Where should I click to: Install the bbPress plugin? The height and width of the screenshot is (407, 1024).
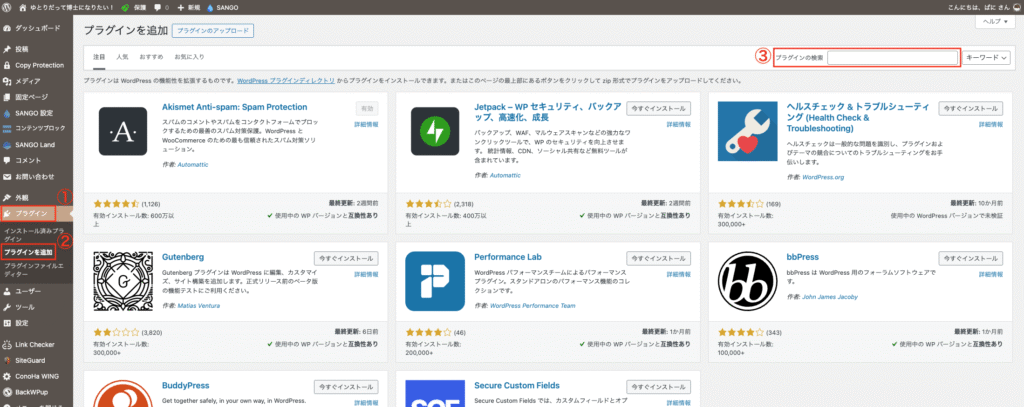(970, 258)
